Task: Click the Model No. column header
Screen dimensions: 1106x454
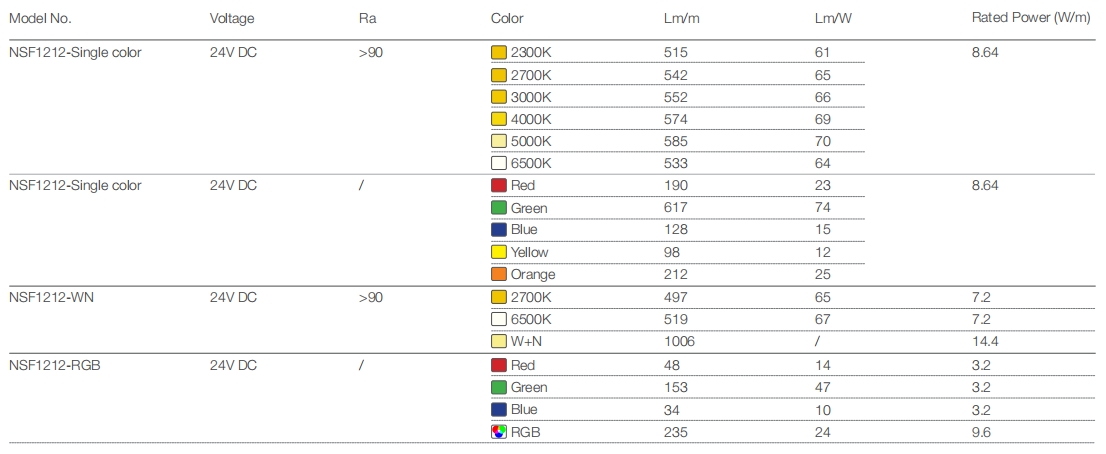Action: pyautogui.click(x=40, y=19)
